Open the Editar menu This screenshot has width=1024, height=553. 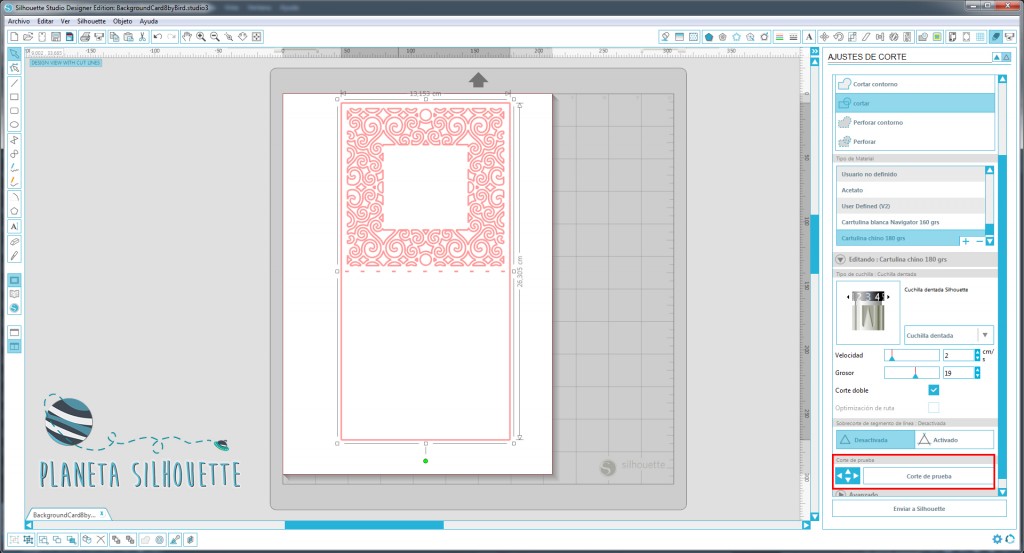pos(45,21)
